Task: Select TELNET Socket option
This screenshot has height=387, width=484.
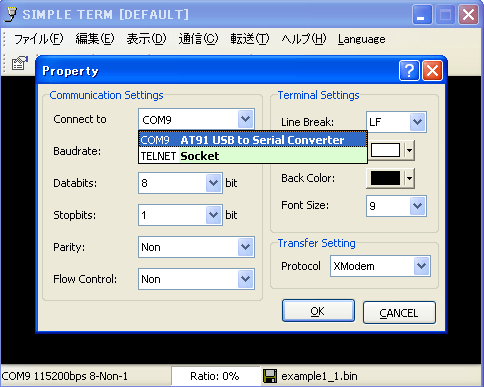Action: point(253,155)
